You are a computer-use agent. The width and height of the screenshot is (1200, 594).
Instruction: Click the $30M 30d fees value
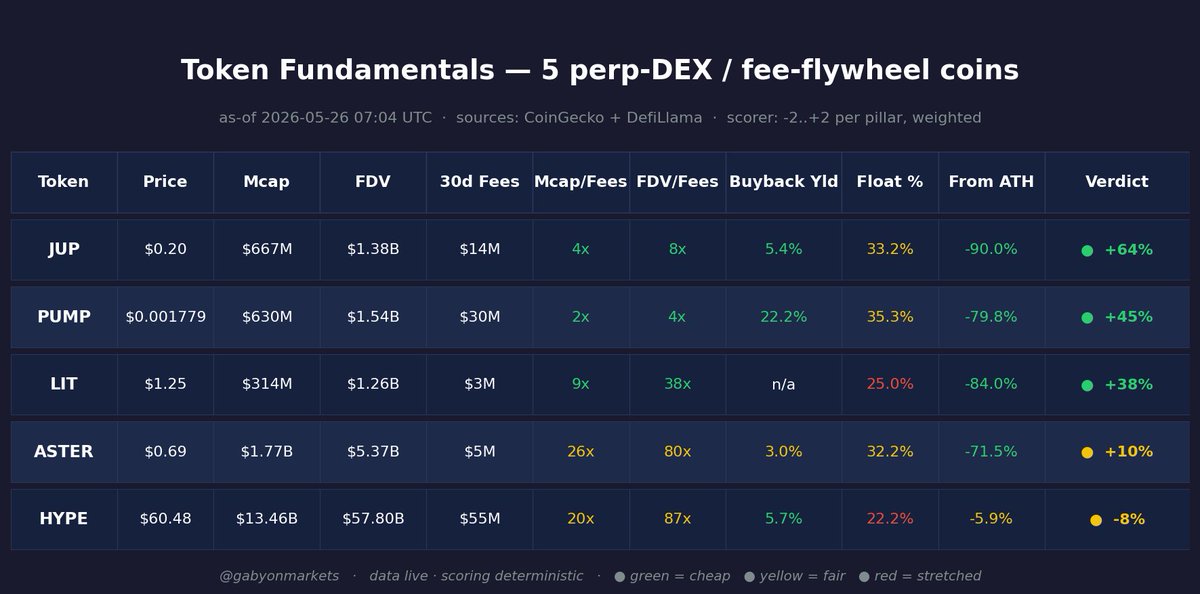480,317
